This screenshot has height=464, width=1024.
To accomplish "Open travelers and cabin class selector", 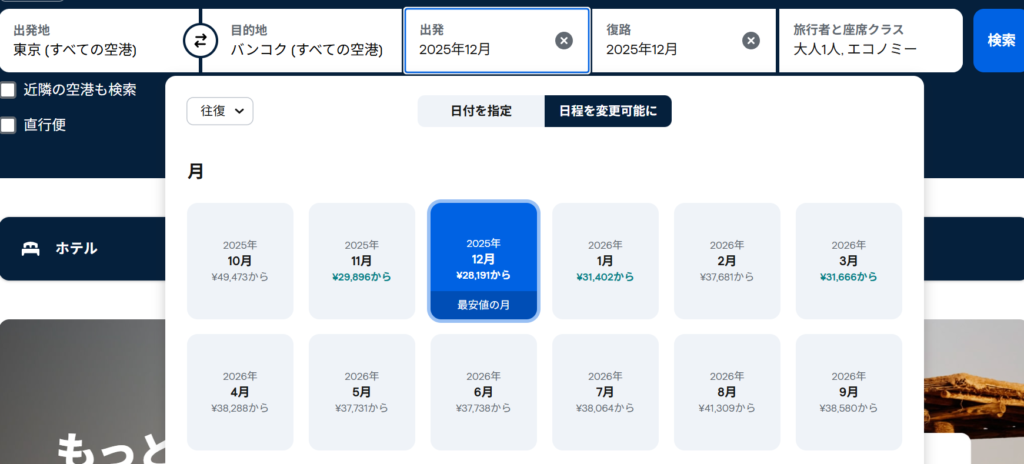I will tap(868, 41).
